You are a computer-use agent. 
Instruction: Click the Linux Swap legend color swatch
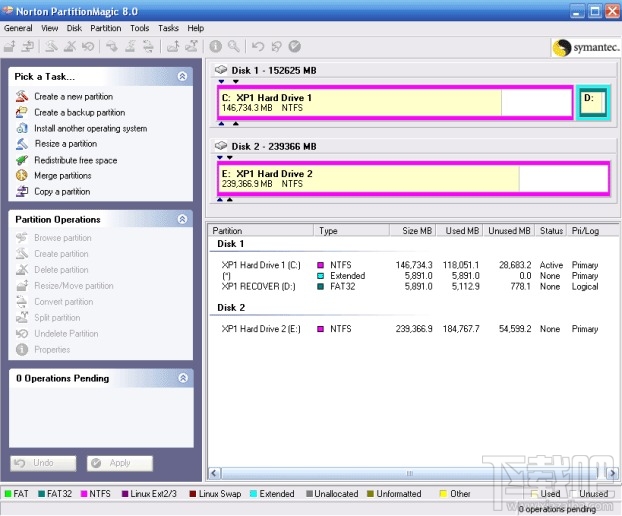pos(193,494)
